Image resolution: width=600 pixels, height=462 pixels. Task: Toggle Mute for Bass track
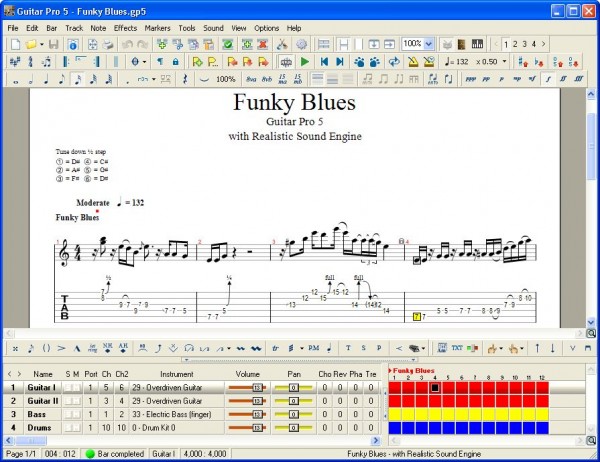77,413
